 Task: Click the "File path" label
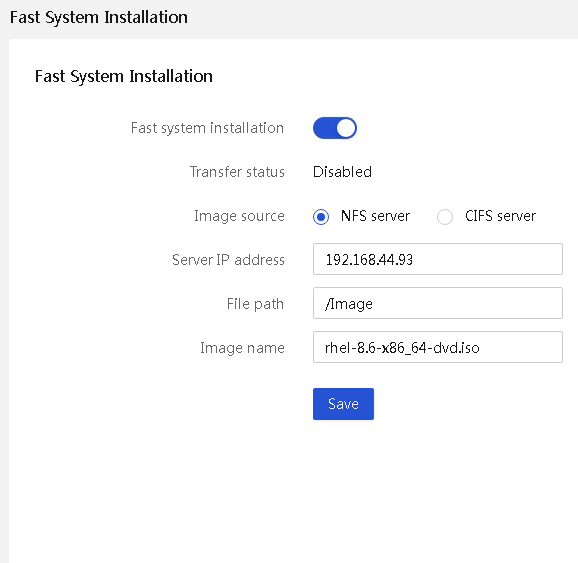point(255,304)
